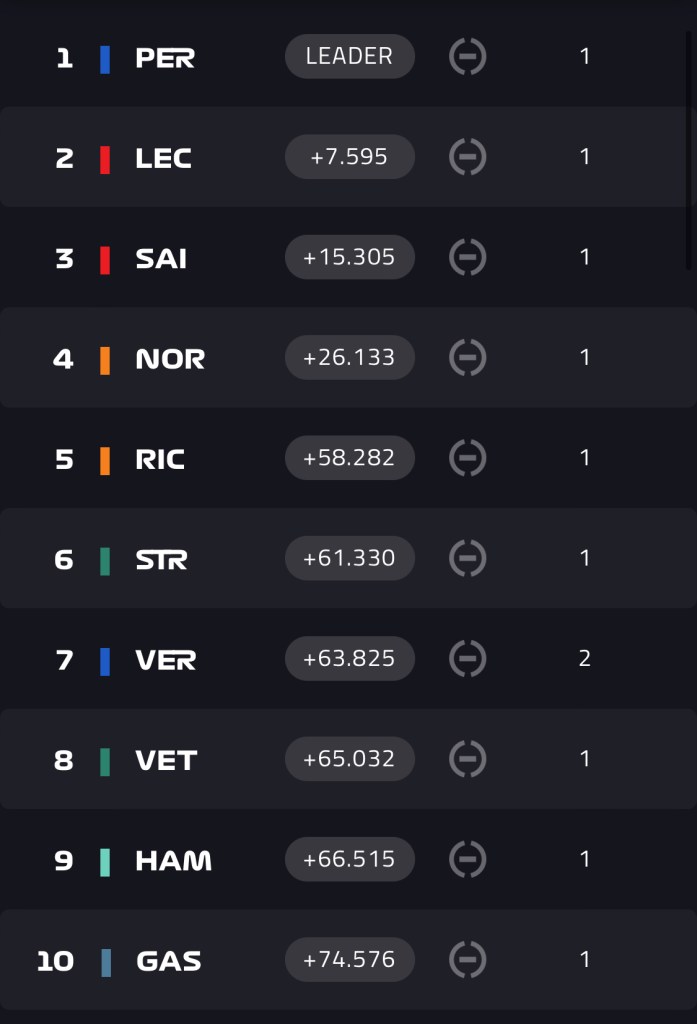This screenshot has width=697, height=1024.
Task: Click the tyre icon in PER's row
Action: (468, 57)
